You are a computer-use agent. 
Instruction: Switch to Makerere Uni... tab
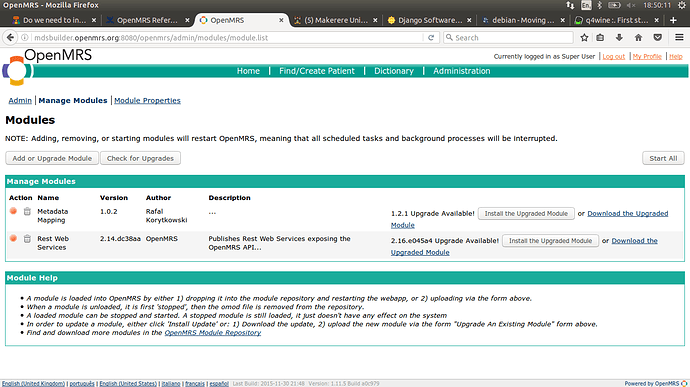(x=336, y=20)
